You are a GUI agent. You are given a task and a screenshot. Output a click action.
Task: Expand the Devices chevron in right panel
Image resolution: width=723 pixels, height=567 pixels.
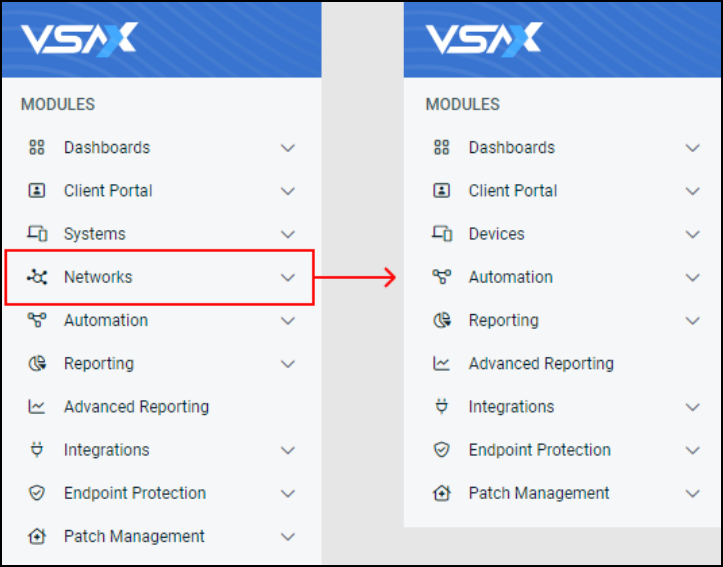693,234
